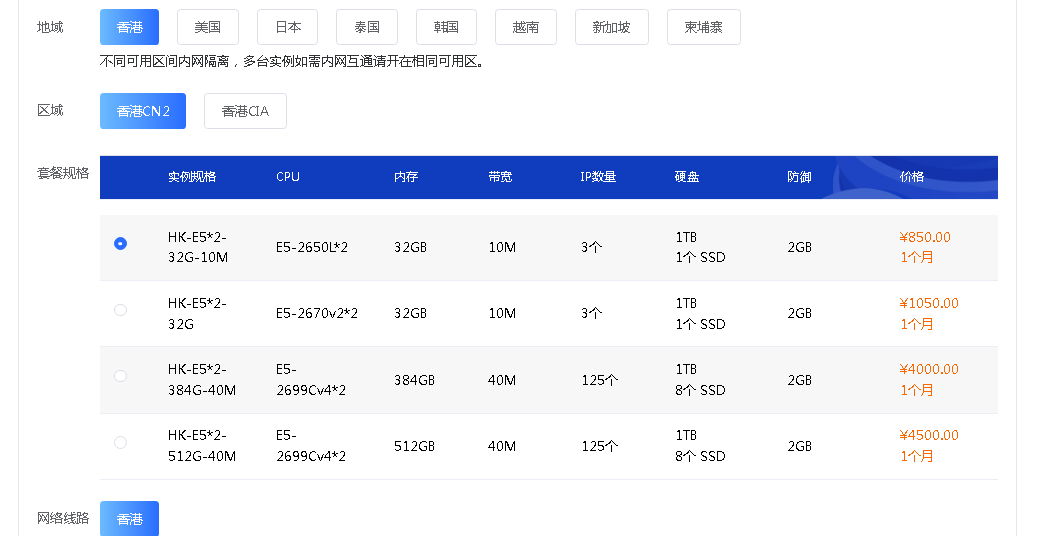Viewport: 1060px width, 536px height.
Task: Choose the 越南 region
Action: click(x=525, y=27)
